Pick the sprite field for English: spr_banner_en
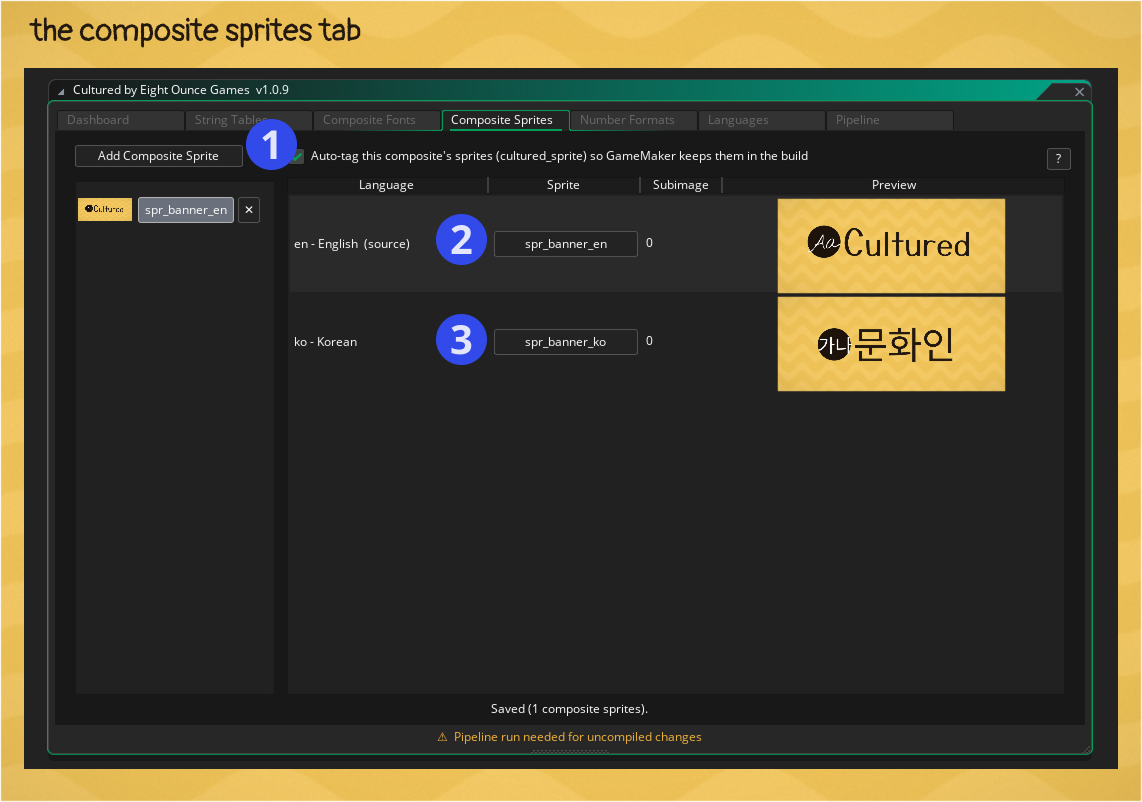The height and width of the screenshot is (802, 1142). (566, 244)
